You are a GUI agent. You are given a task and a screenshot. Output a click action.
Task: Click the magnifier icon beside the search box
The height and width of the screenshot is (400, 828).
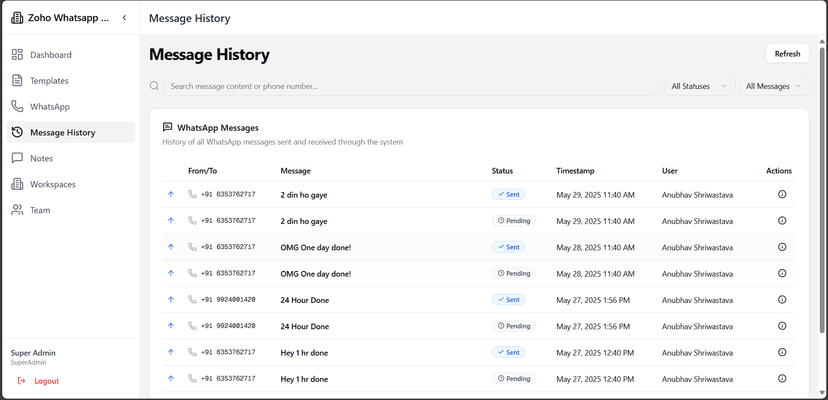[x=154, y=86]
